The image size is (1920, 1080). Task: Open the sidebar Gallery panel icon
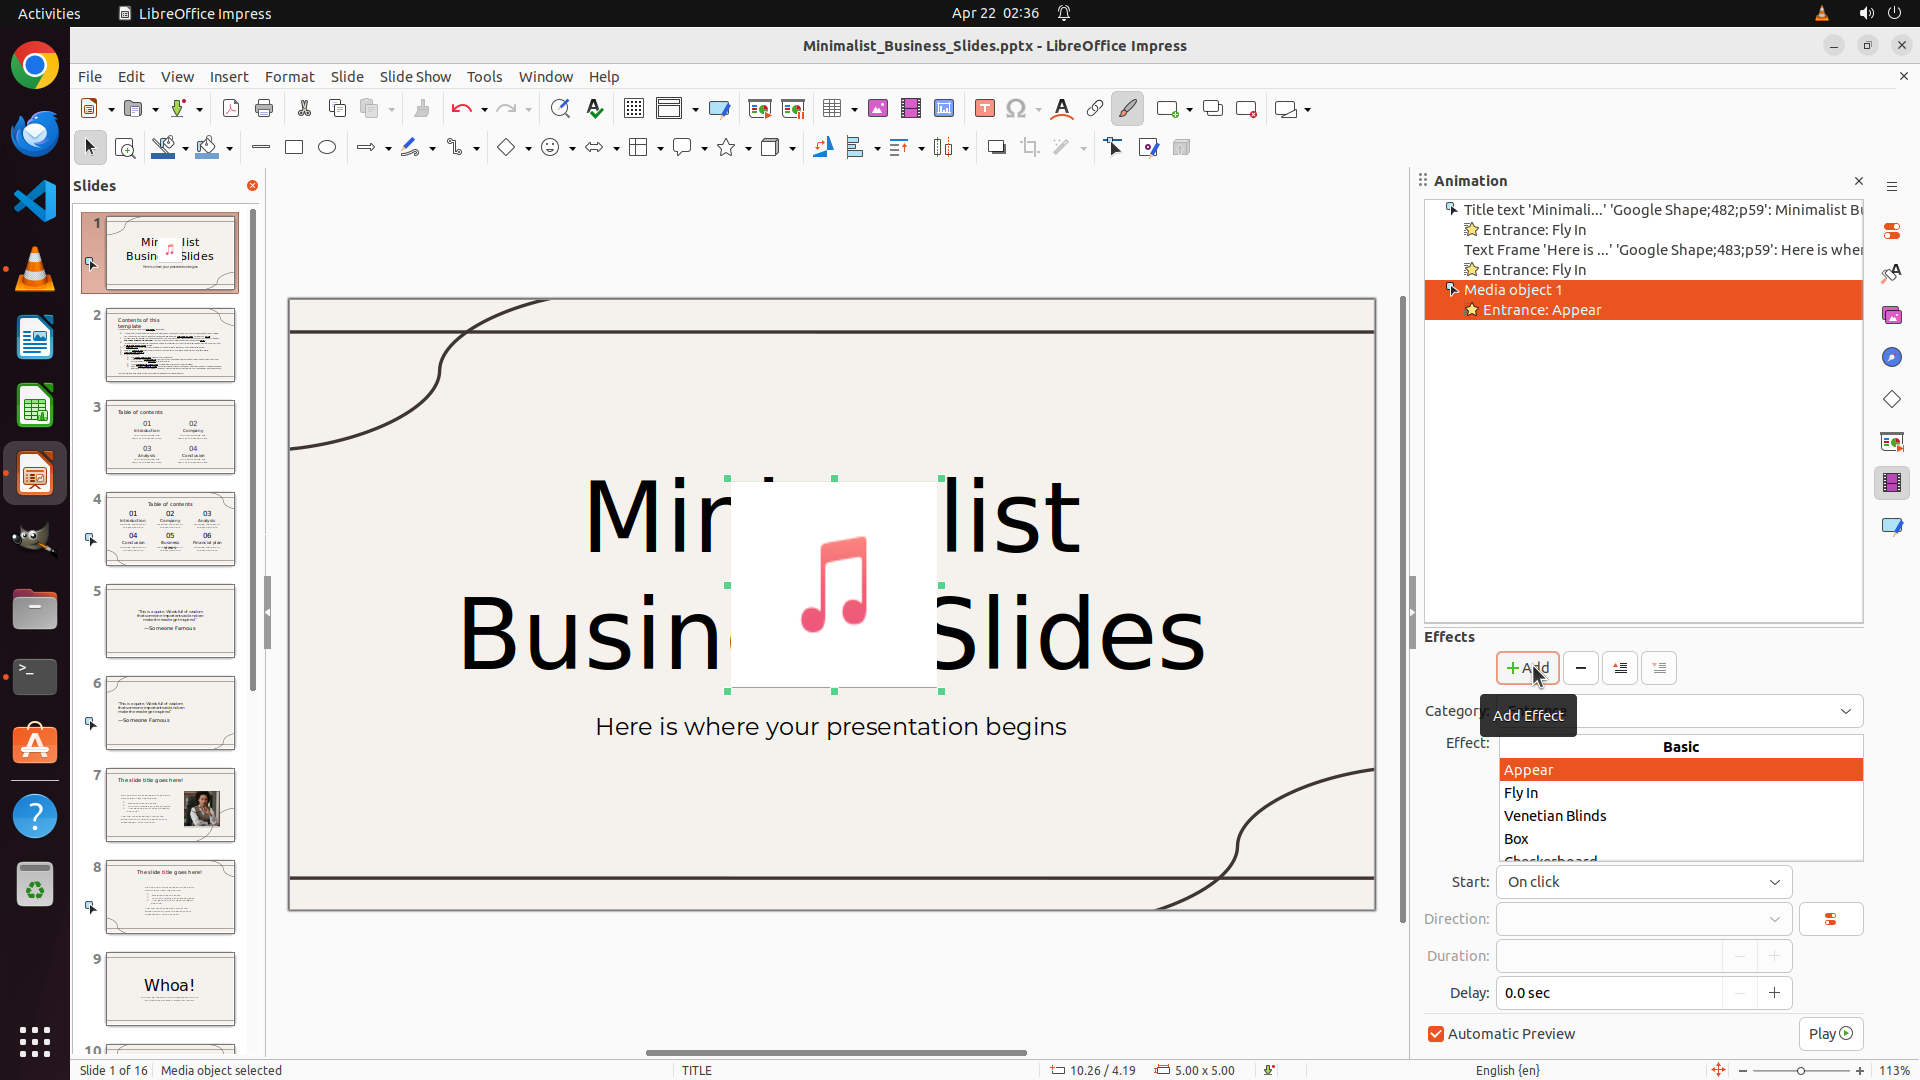click(1892, 315)
